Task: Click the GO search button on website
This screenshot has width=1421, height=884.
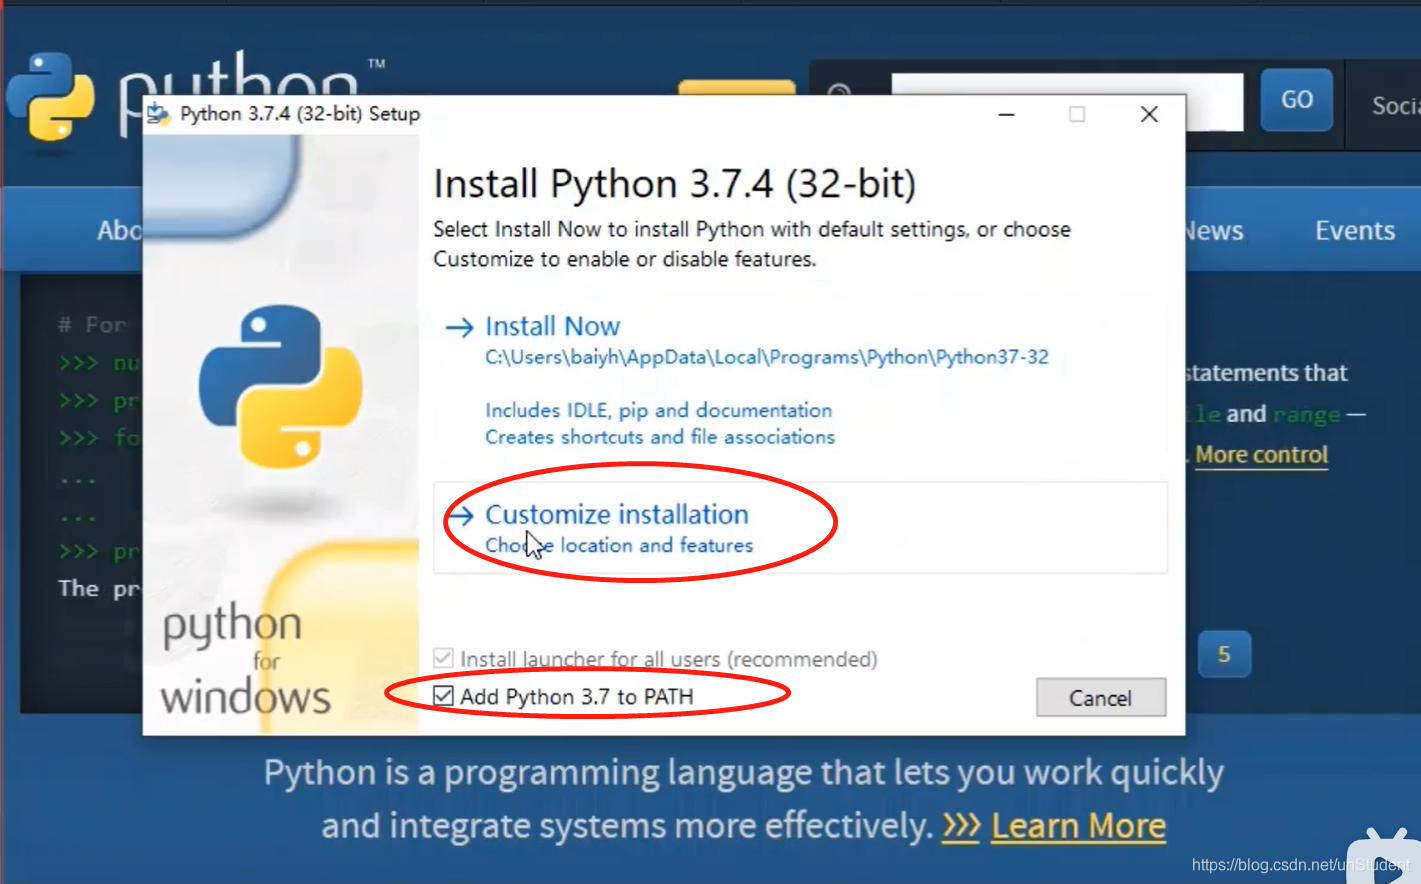Action: pos(1296,100)
